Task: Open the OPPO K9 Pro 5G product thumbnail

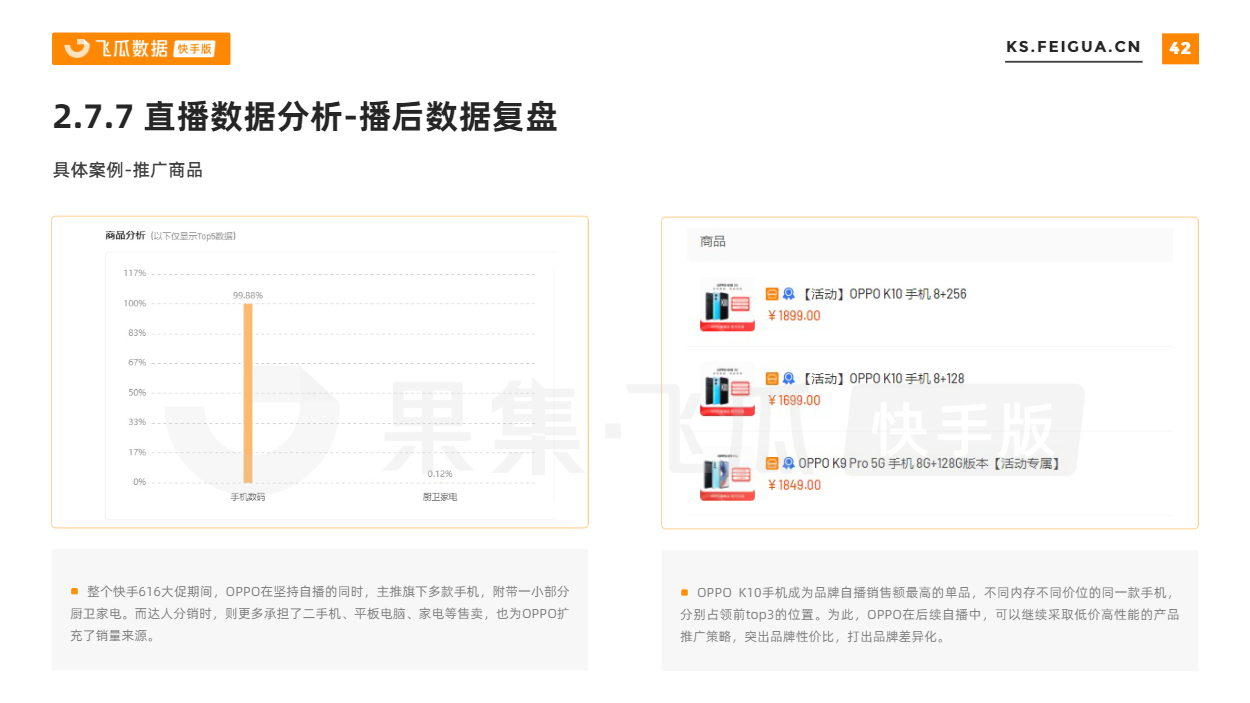Action: (727, 474)
